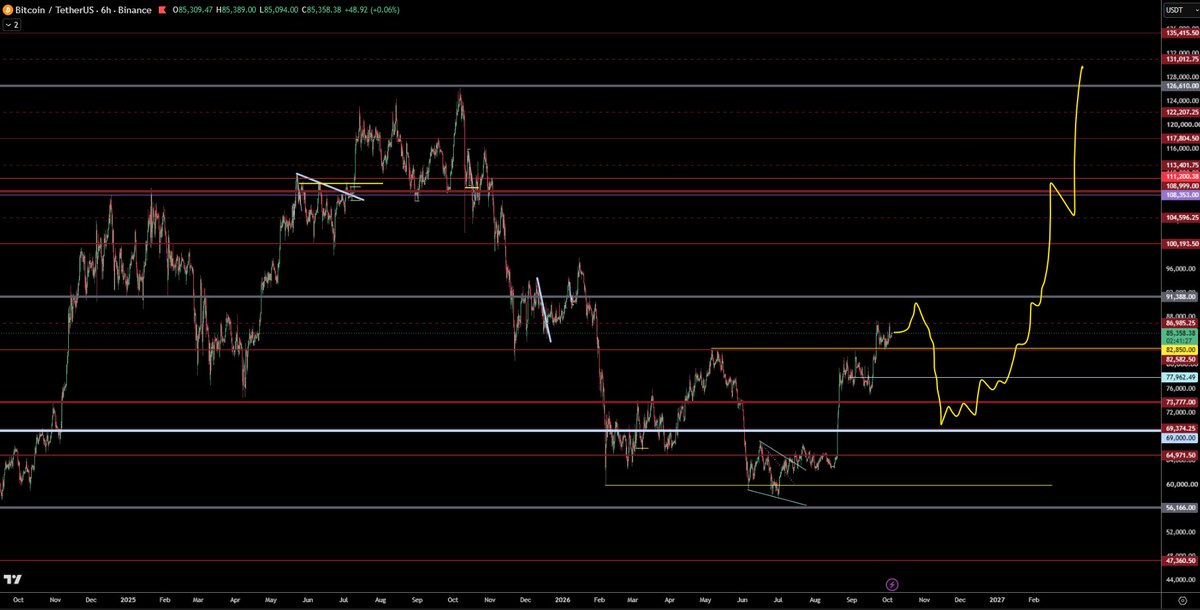
Task: Click the 64,971.50 red price label
Action: pos(1181,455)
